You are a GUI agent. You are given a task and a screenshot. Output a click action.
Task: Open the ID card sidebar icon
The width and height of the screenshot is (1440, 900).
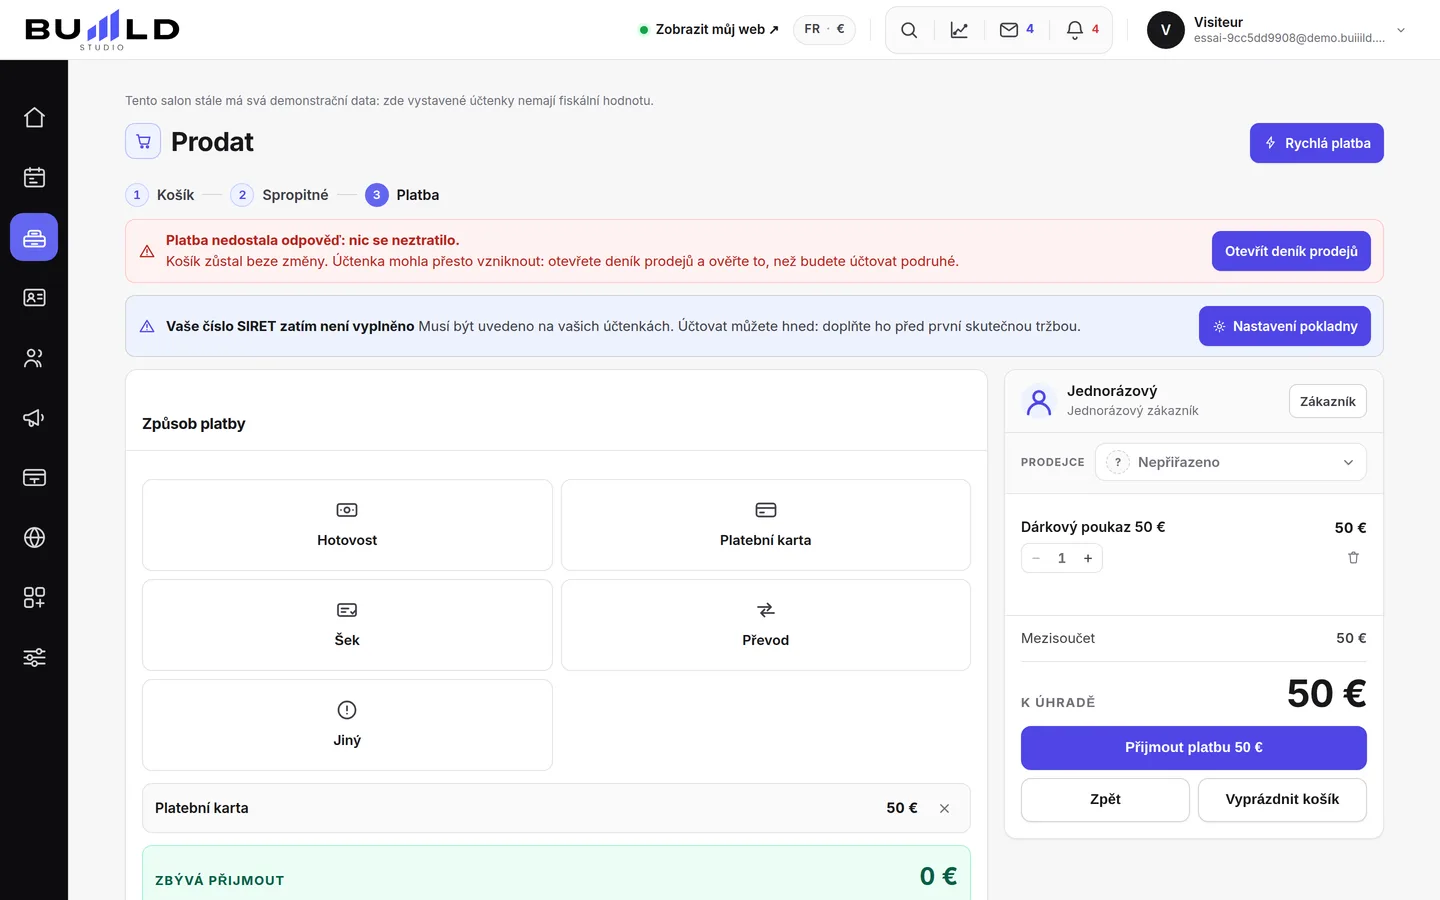coord(34,298)
